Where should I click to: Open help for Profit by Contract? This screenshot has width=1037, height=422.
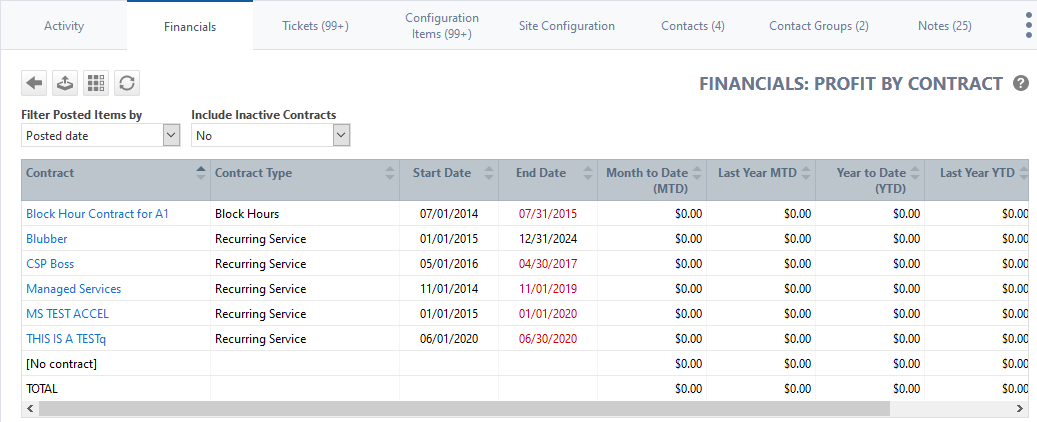coord(1021,83)
